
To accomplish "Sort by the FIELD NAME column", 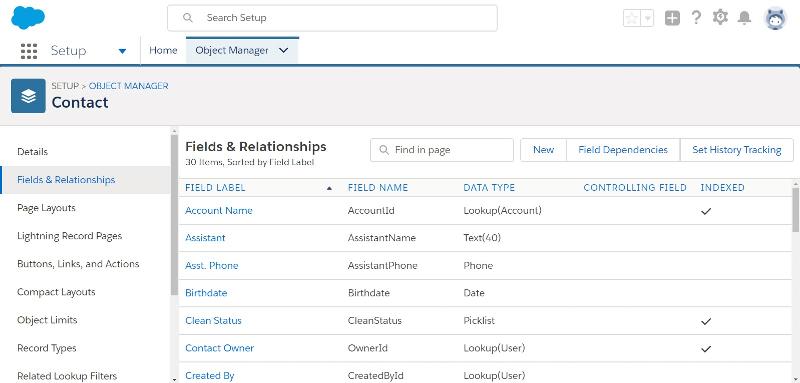I will coord(378,188).
